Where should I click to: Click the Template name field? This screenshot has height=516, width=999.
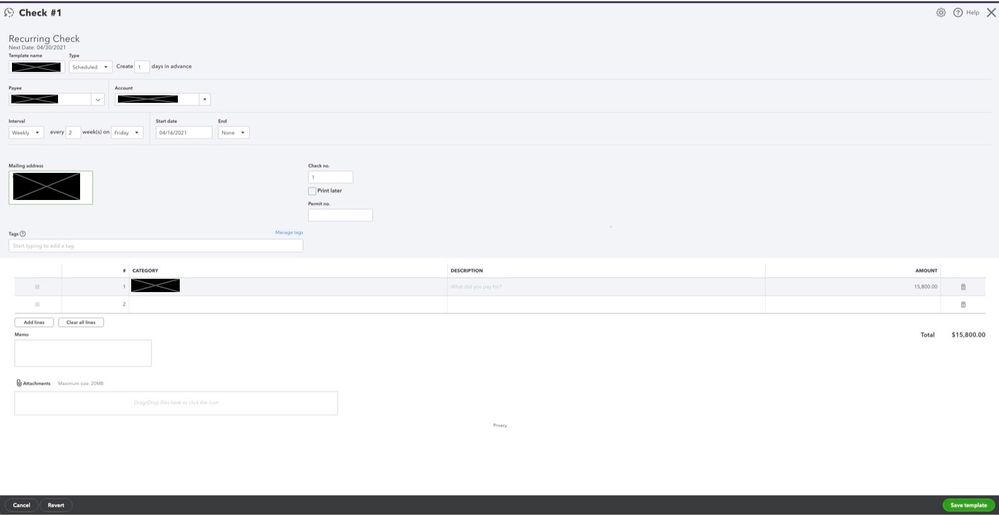pos(37,67)
